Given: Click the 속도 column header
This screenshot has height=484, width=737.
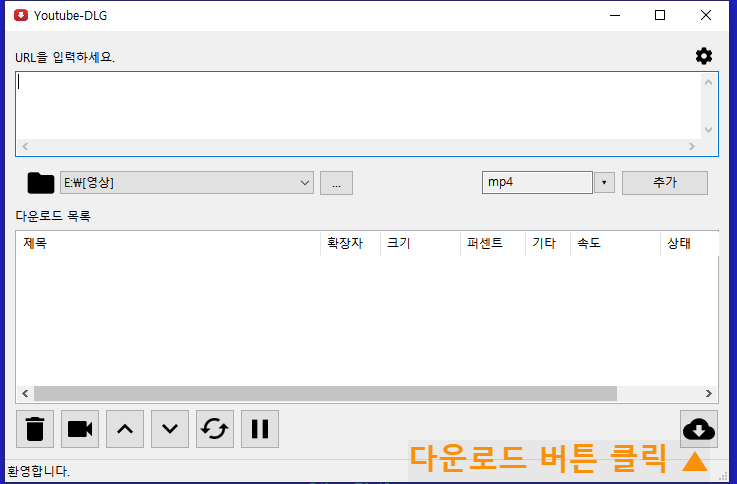Looking at the screenshot, I should tap(615, 243).
